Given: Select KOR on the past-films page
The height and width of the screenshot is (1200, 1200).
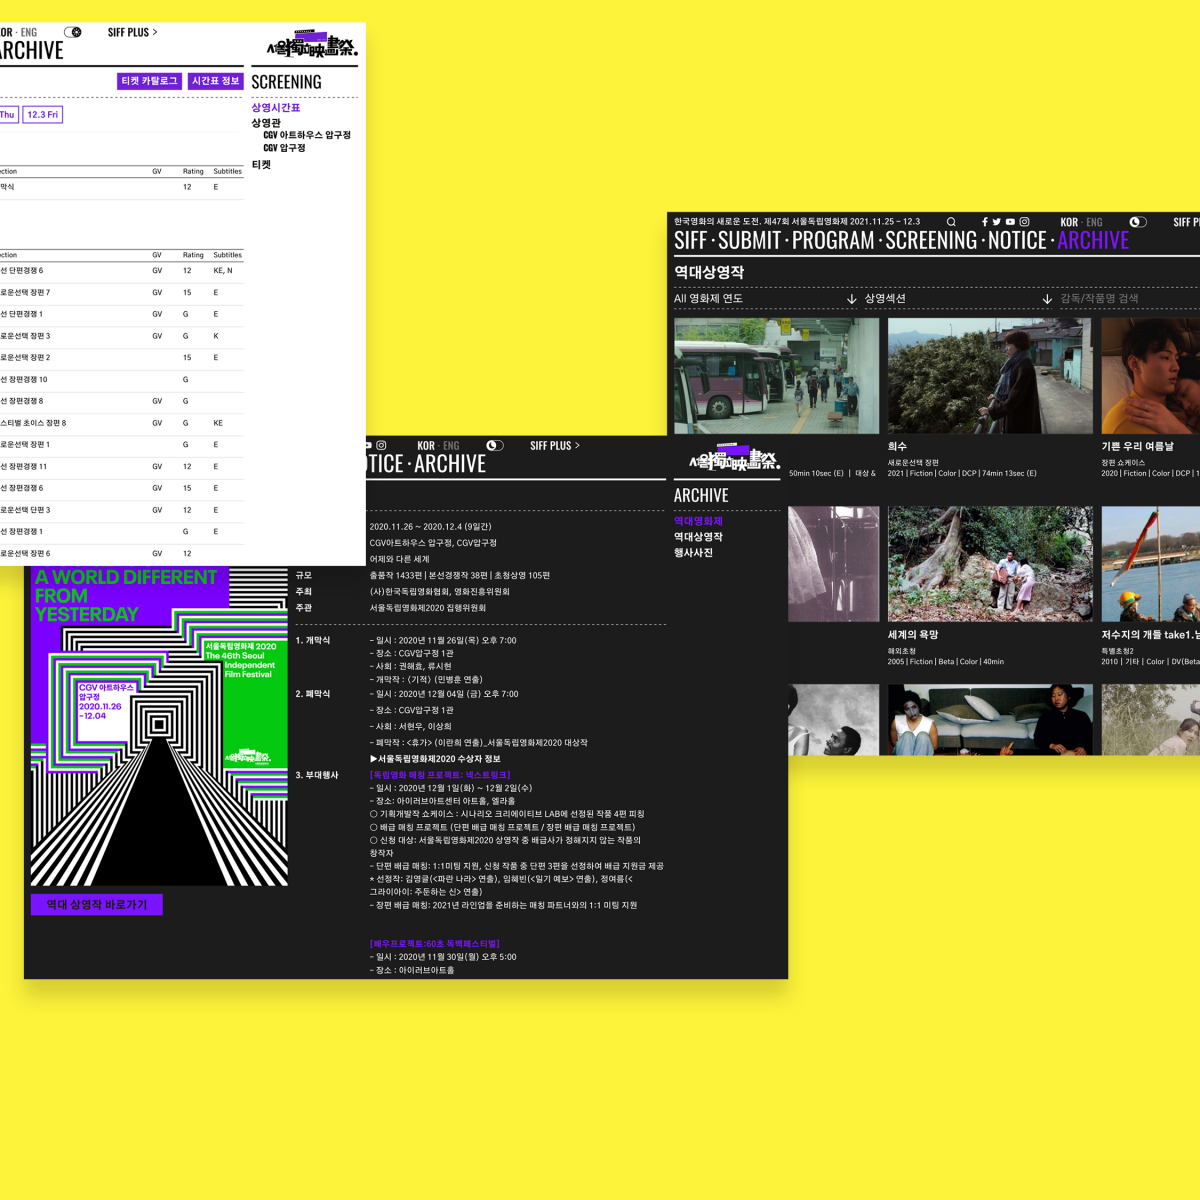Looking at the screenshot, I should point(1069,222).
